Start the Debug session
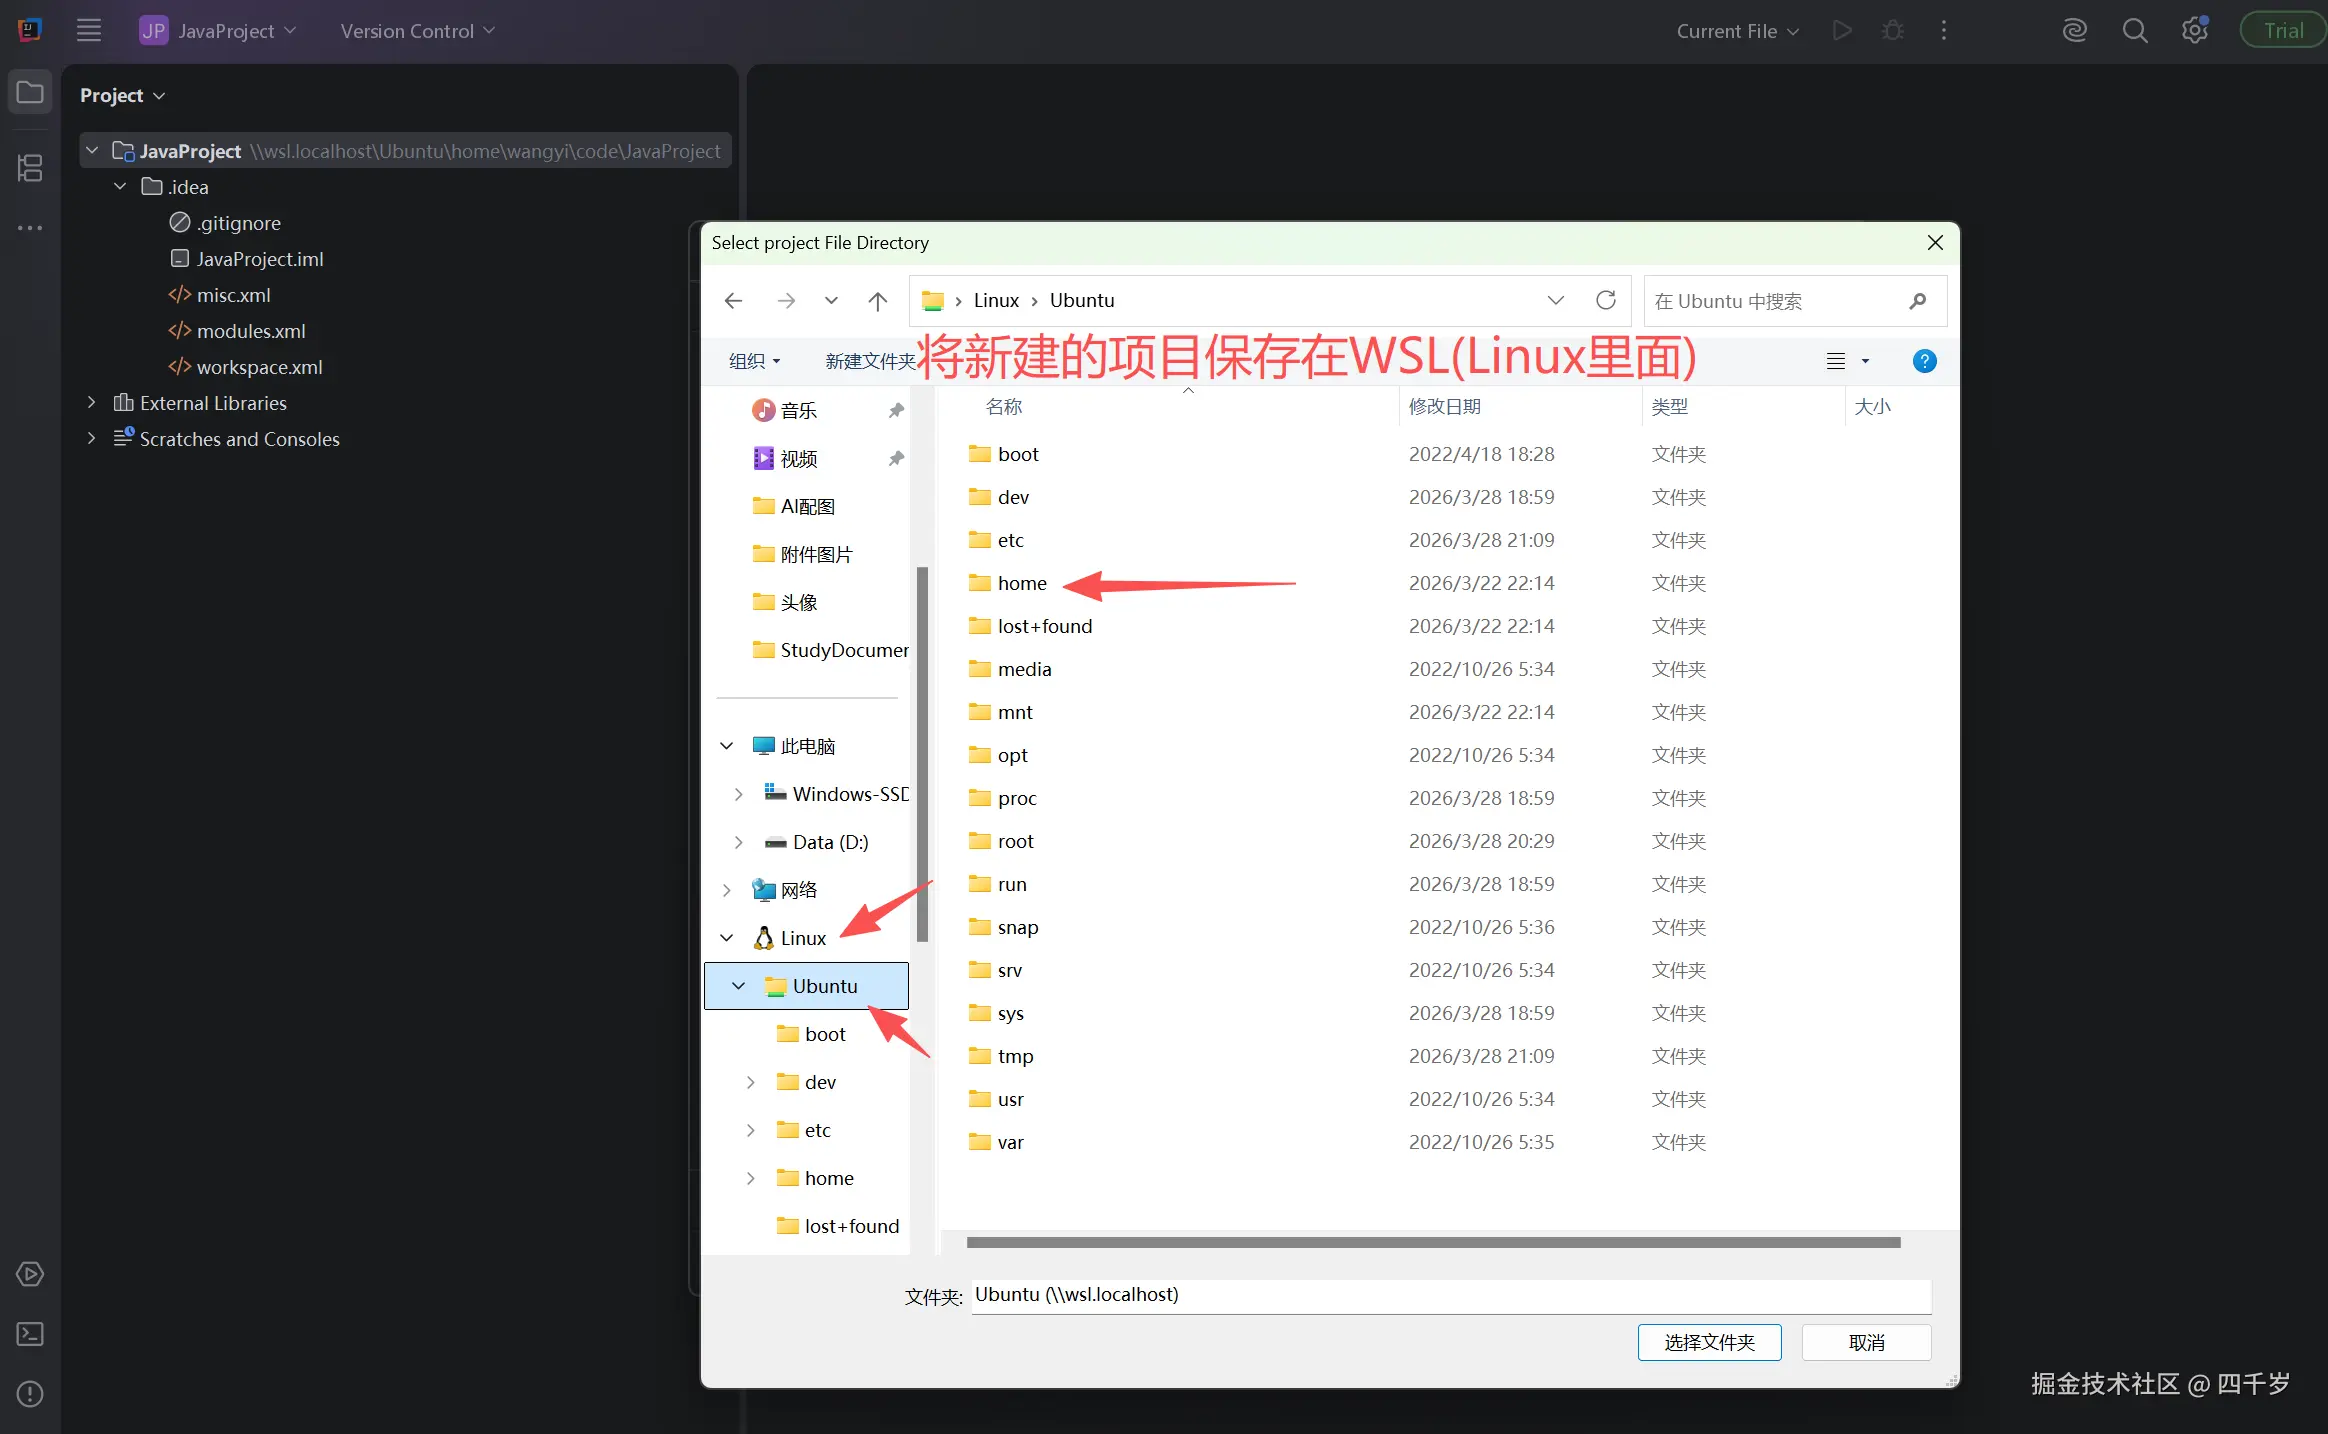The width and height of the screenshot is (2328, 1434). coord(1893,30)
